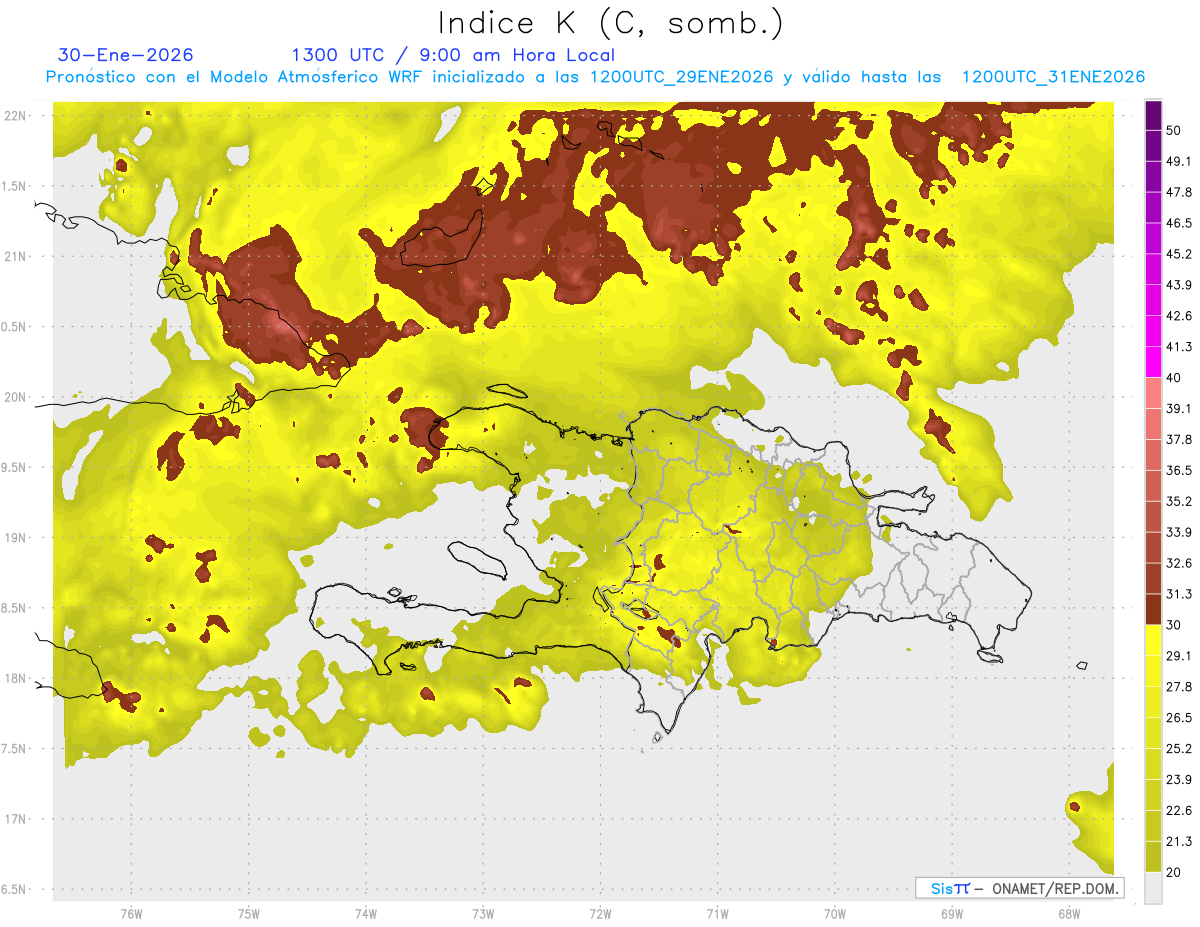Viewport: 1200px width, 927px height.
Task: Click the longitude axis label '68W'
Action: 1069,914
